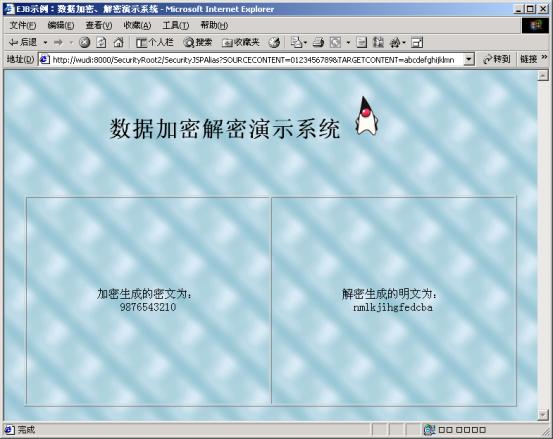Click the Windows logo throbber
The height and width of the screenshot is (439, 553).
535,25
